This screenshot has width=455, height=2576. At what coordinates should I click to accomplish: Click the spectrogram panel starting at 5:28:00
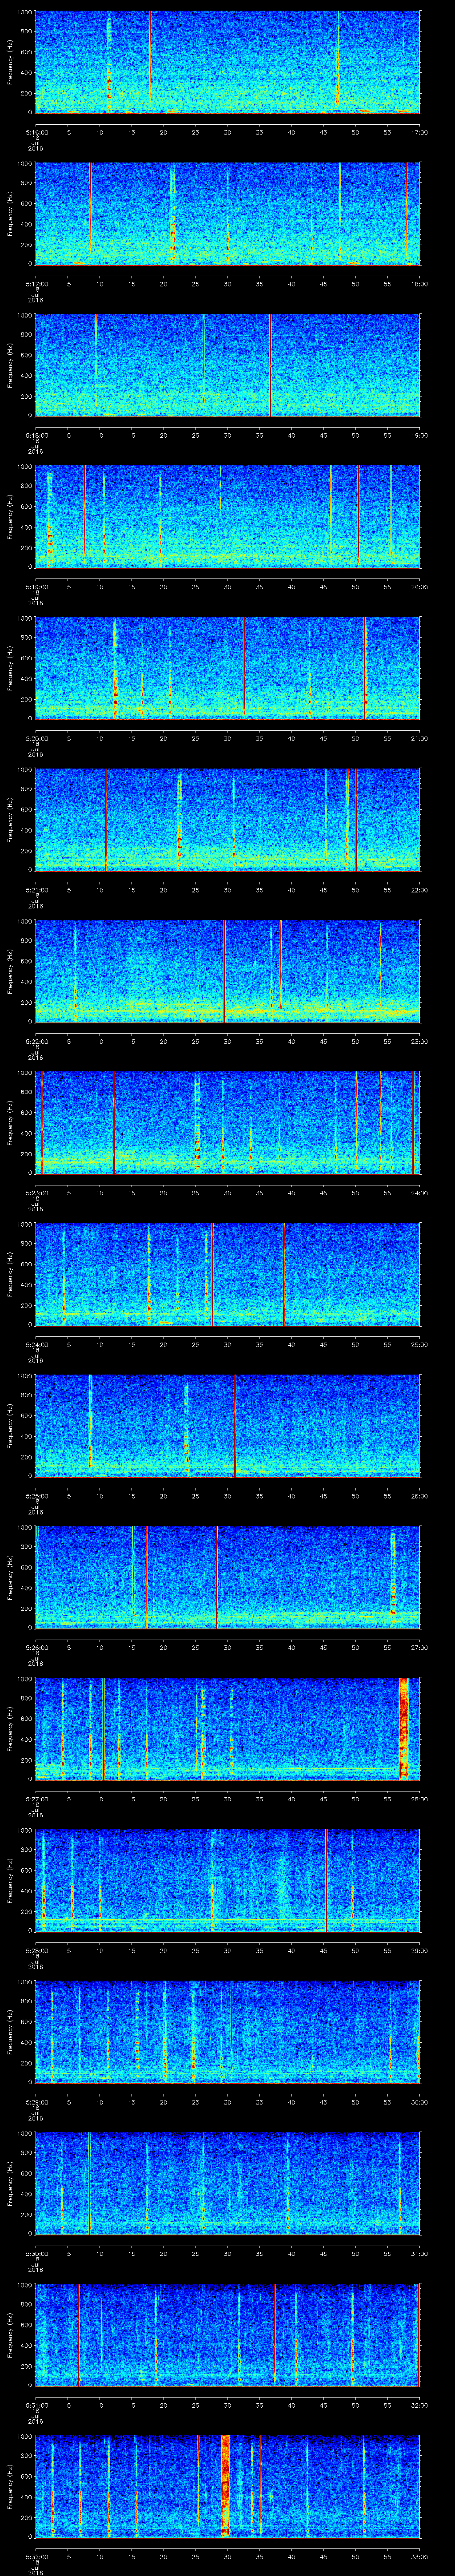tap(228, 1880)
